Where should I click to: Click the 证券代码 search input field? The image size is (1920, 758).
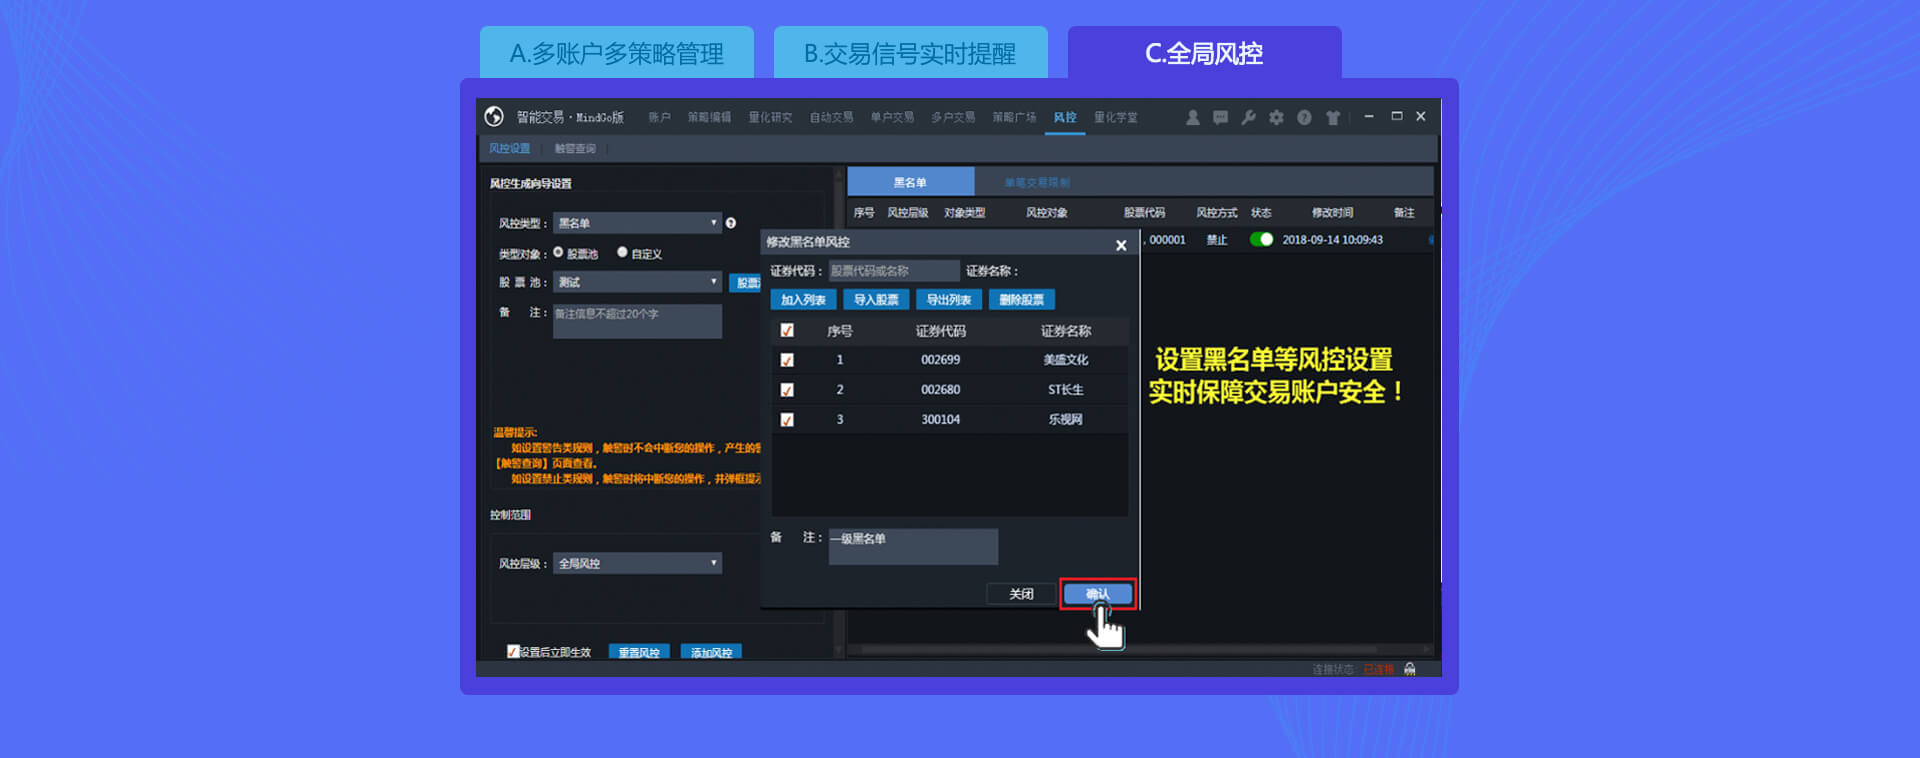(x=893, y=271)
